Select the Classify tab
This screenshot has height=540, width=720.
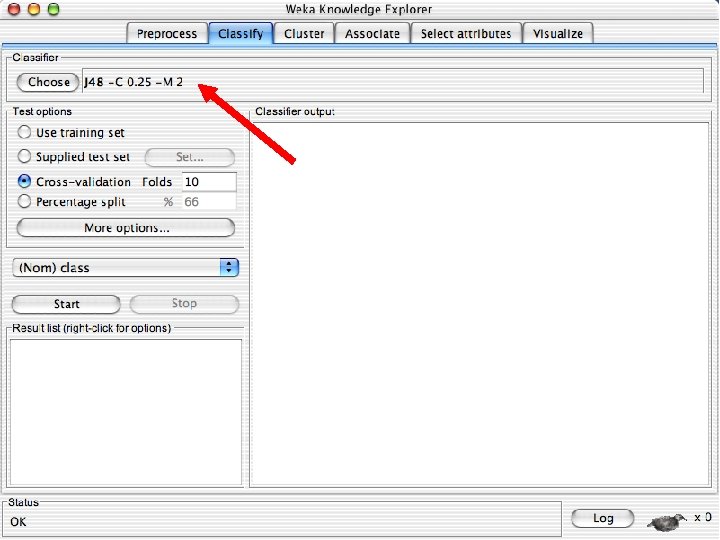(241, 34)
